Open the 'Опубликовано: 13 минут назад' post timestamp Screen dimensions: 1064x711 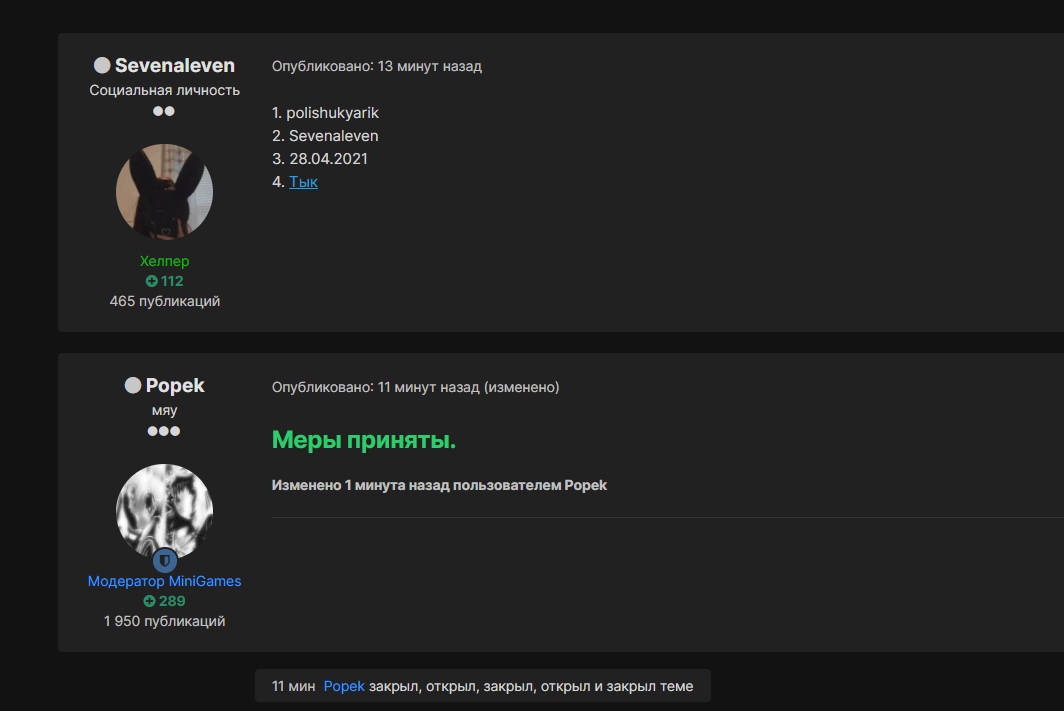pos(376,66)
